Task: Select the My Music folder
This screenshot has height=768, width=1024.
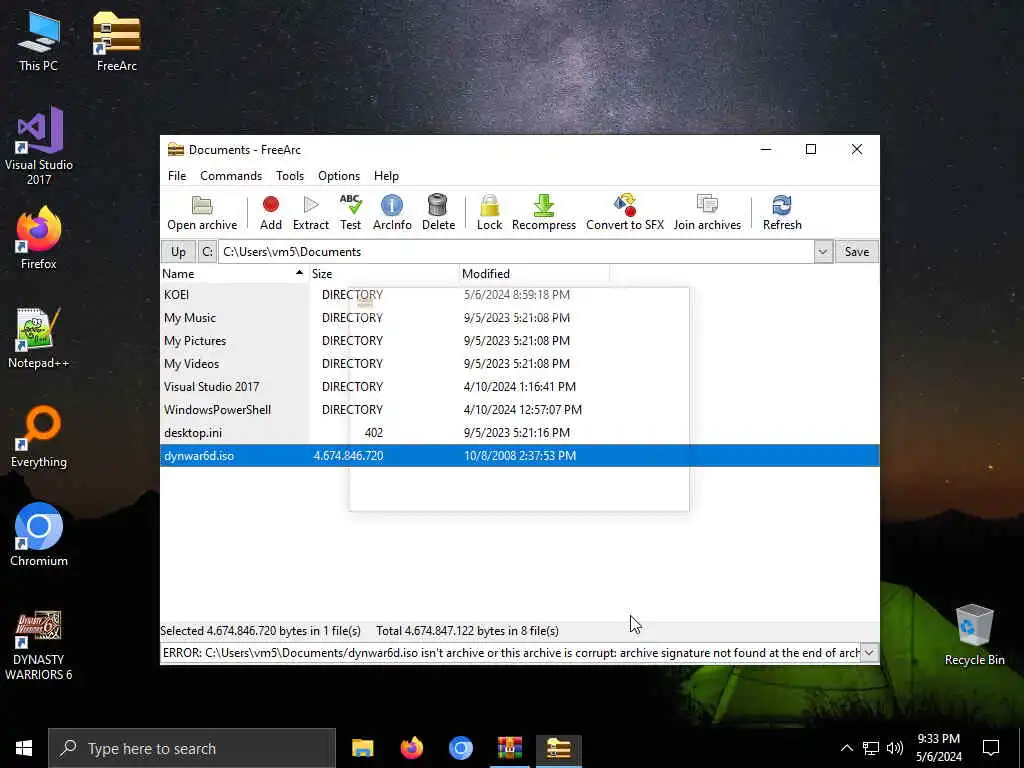Action: 520,317
